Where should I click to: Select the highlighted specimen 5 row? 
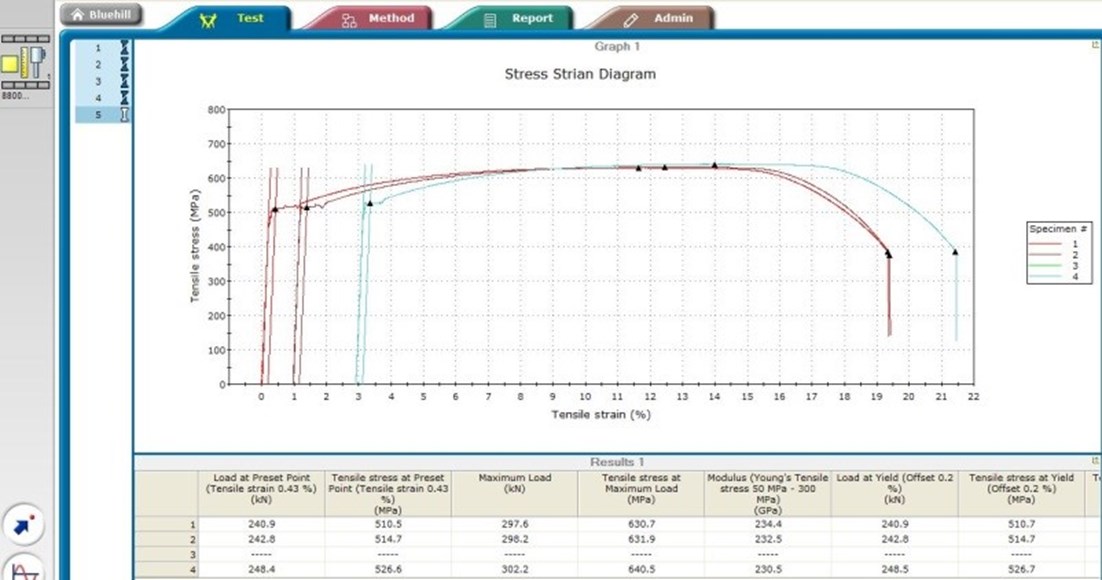[x=102, y=115]
